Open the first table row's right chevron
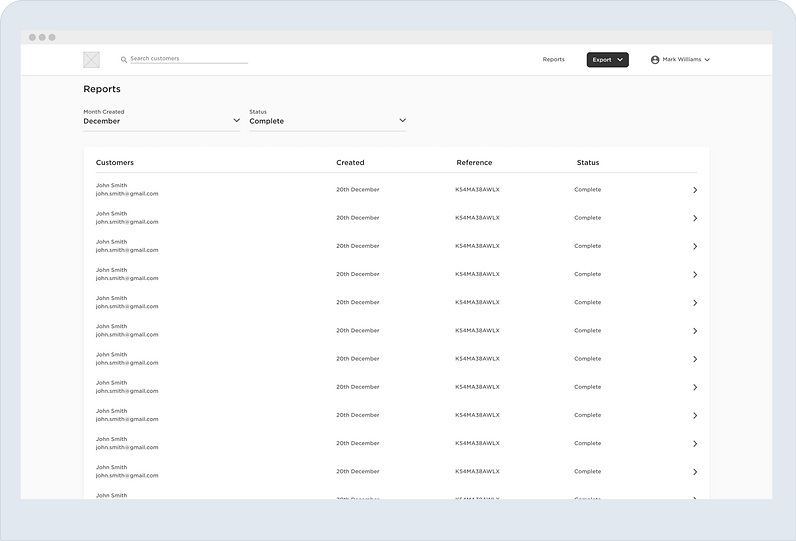The width and height of the screenshot is (796, 541). 695,190
